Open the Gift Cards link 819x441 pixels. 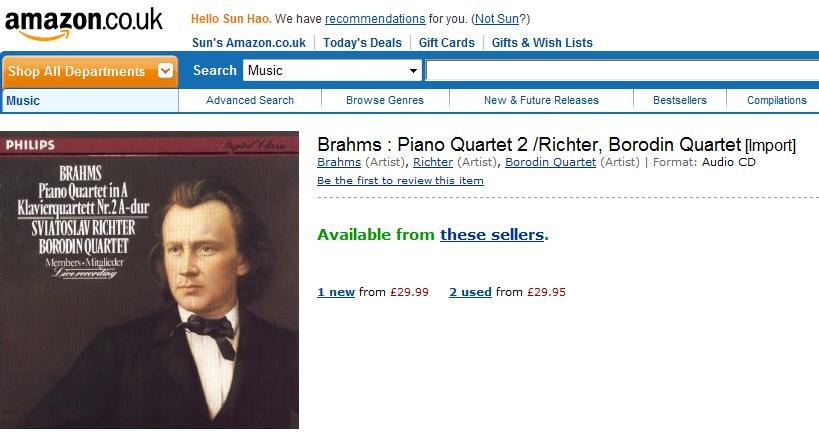click(x=447, y=43)
